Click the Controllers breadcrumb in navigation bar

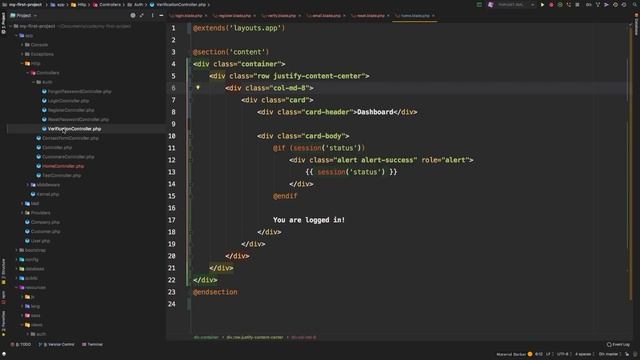click(x=109, y=4)
